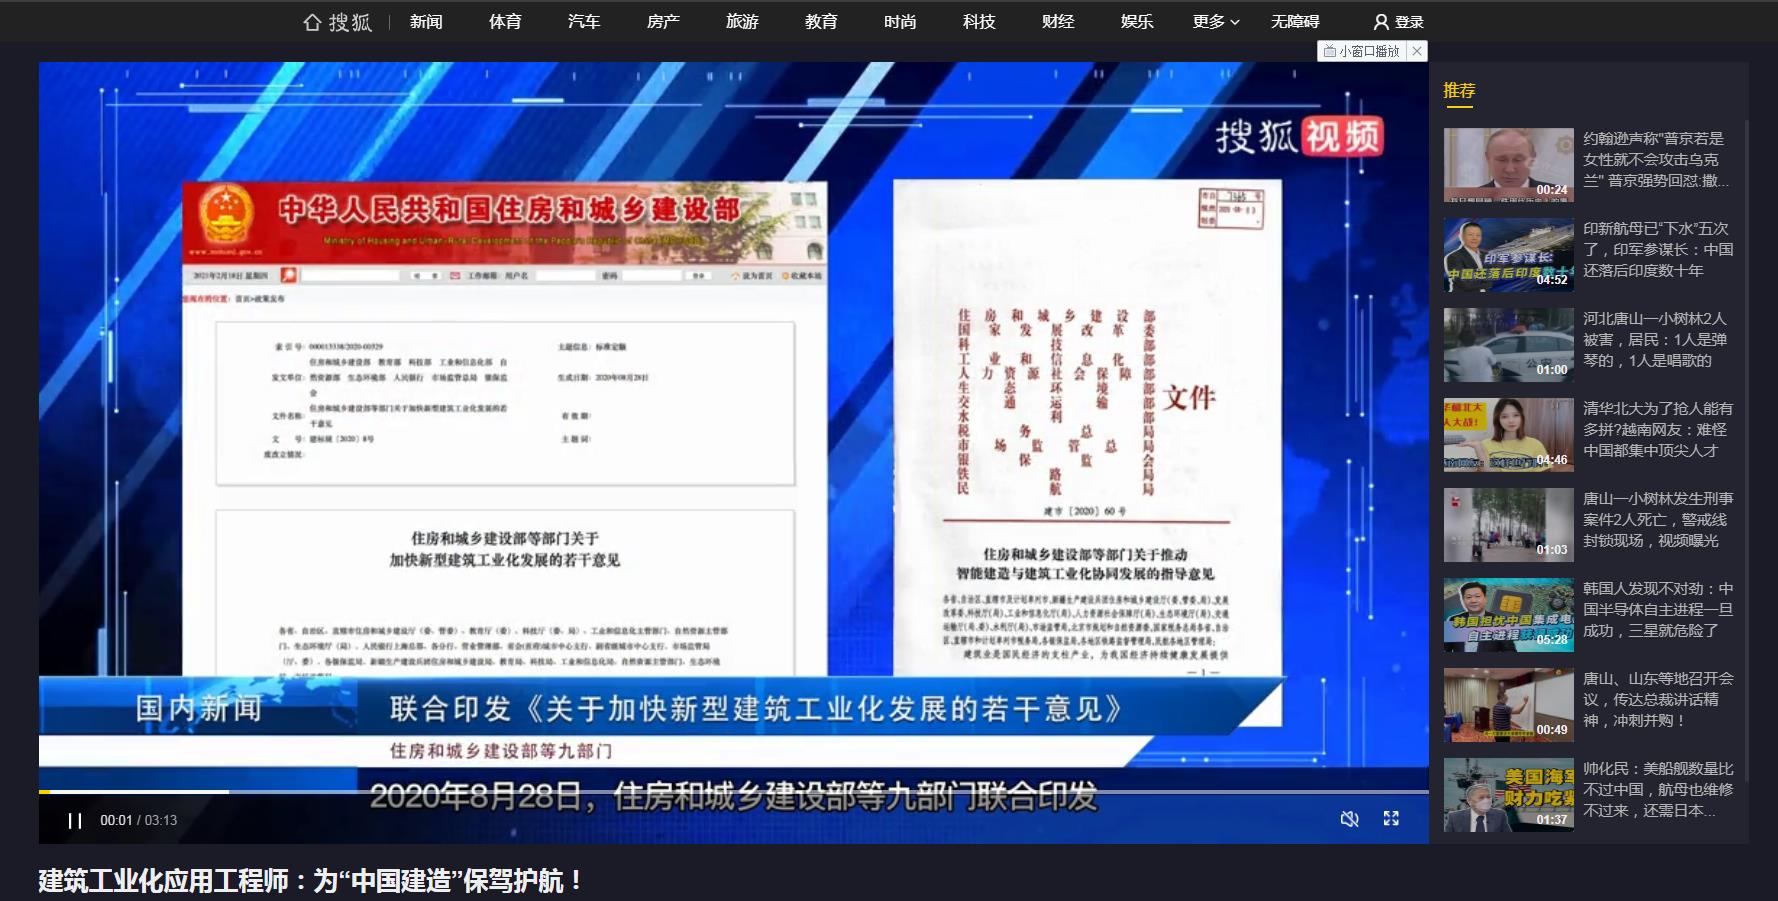Open the 教育 navigation item
Viewport: 1778px width, 901px height.
point(821,21)
